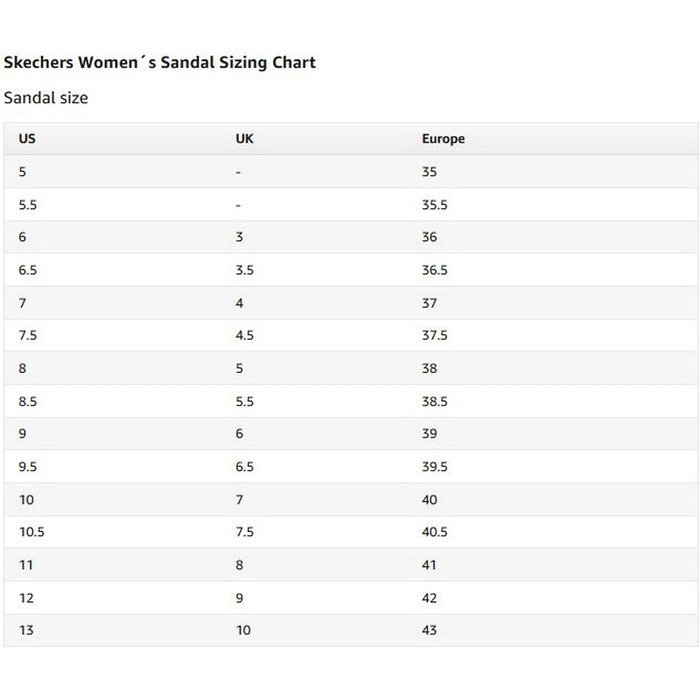Click the Europe size 40 cell

click(x=429, y=500)
